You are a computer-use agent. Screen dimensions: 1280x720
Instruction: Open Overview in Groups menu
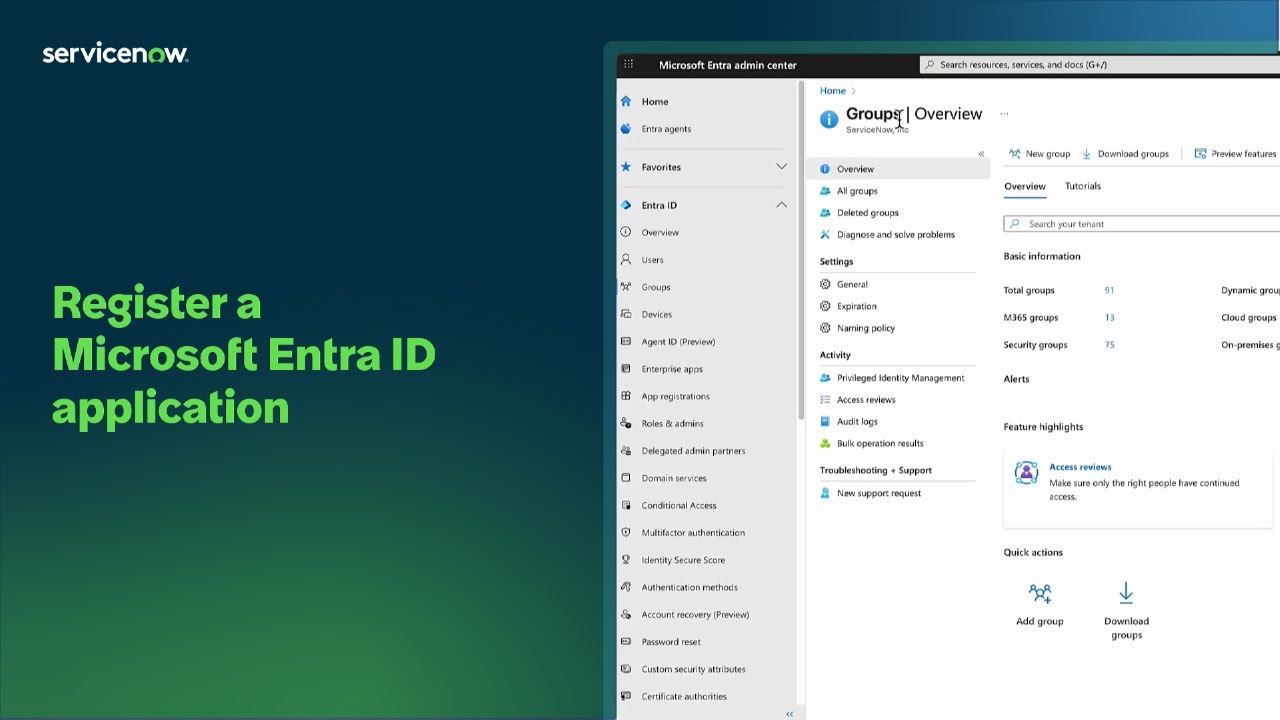[x=898, y=169]
